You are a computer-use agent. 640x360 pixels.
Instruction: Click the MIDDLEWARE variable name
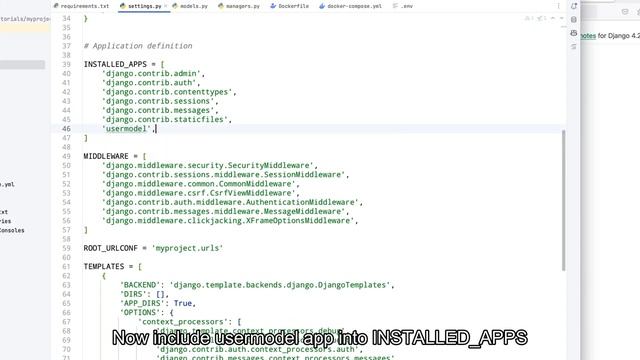pos(106,156)
